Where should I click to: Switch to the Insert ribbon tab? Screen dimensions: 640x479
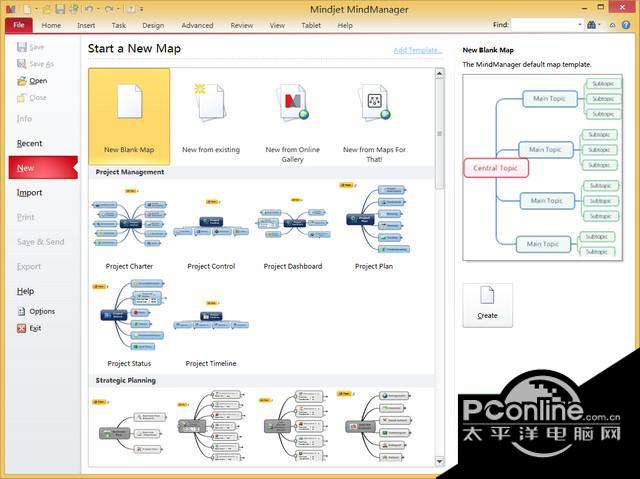pyautogui.click(x=86, y=25)
